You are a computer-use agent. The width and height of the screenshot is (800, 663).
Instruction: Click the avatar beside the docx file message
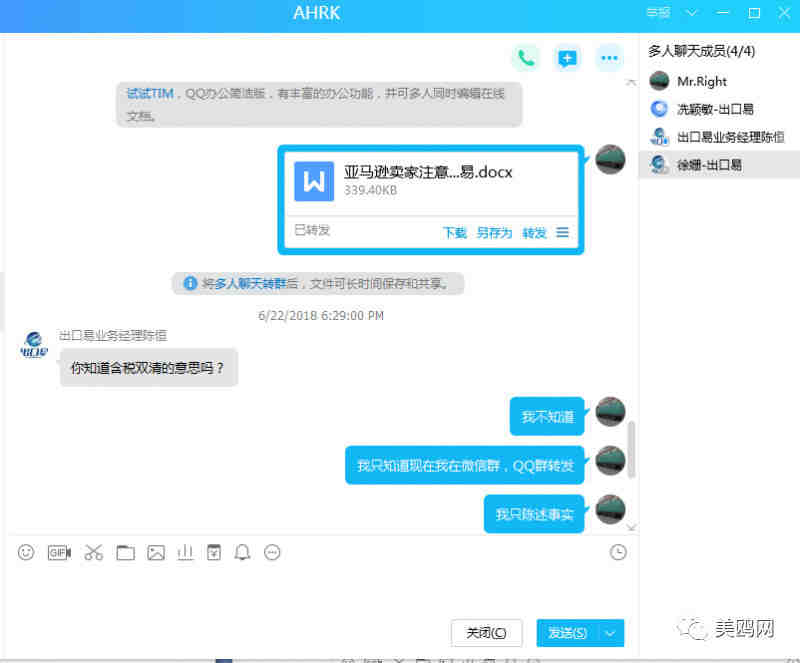610,159
